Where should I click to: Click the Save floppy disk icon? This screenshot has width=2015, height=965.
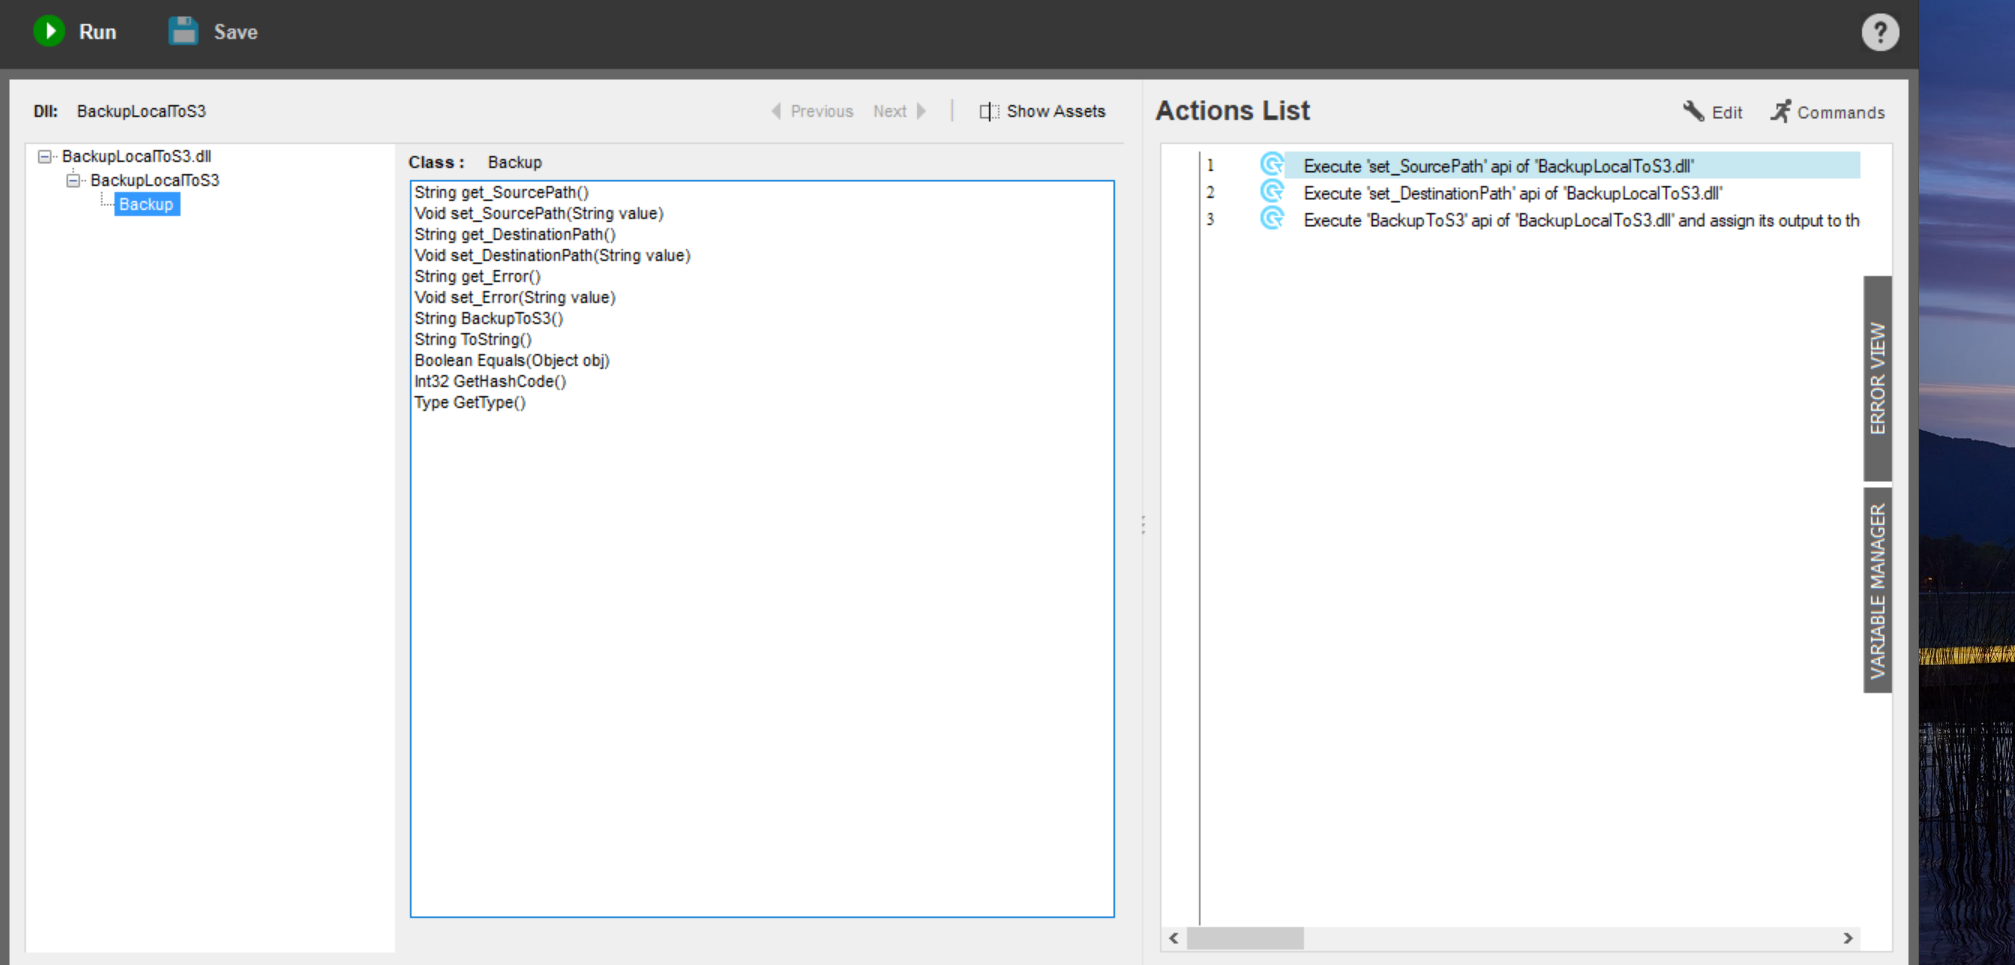[183, 32]
